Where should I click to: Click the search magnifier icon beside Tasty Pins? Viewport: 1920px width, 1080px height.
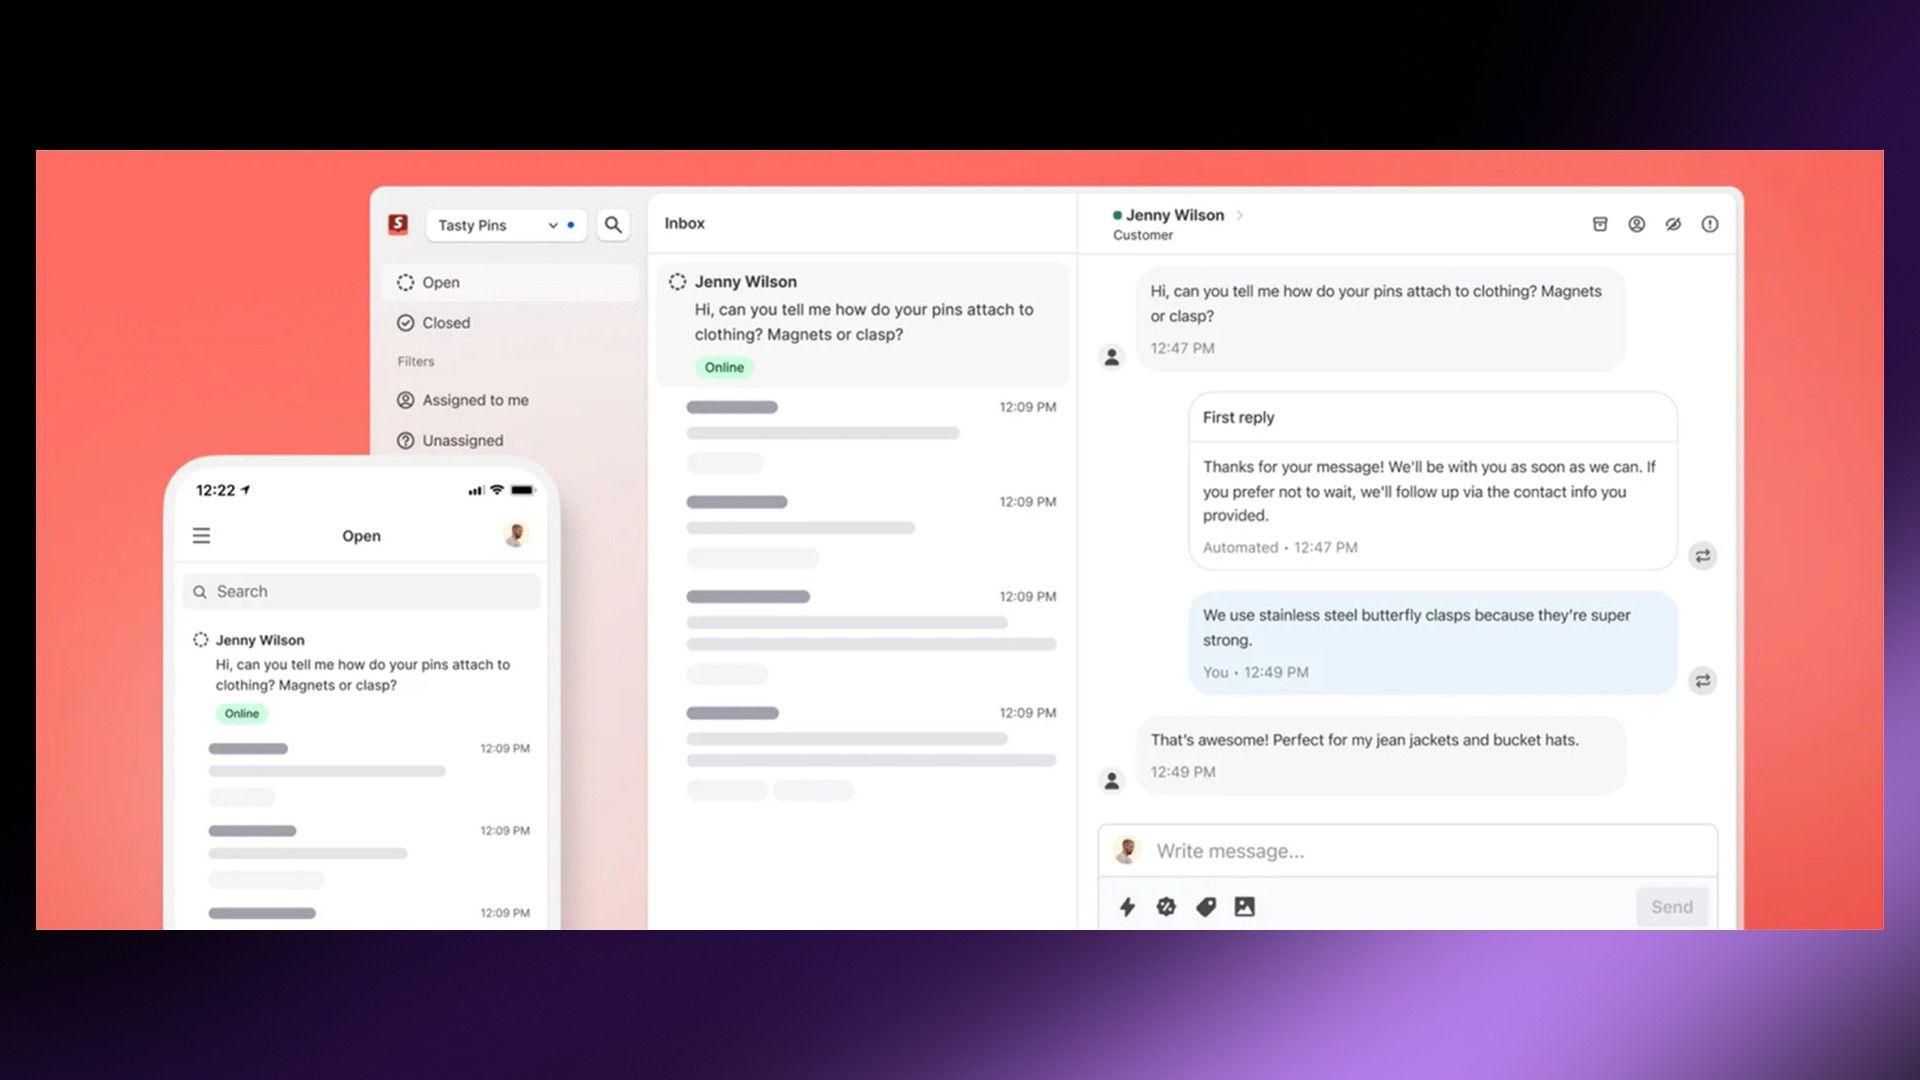[613, 225]
